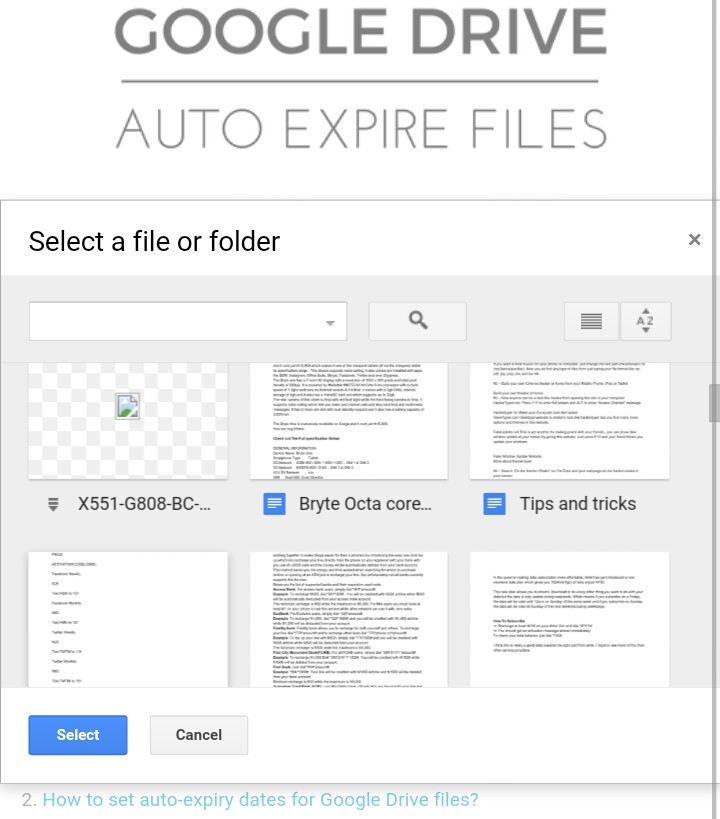Select the price list document thumbnail
The height and width of the screenshot is (819, 720).
[x=128, y=619]
